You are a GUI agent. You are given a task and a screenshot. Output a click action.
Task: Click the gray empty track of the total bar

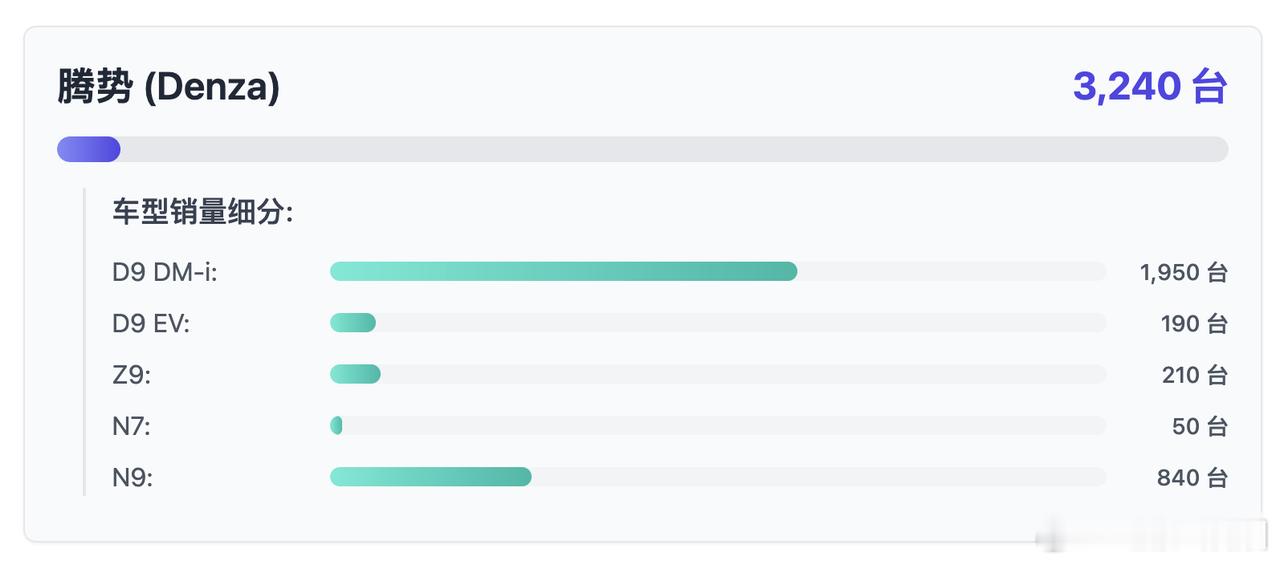(670, 150)
